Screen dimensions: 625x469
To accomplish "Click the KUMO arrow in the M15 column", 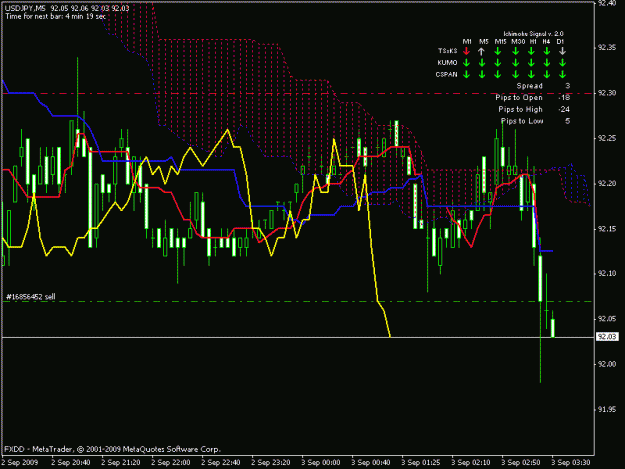I will tap(498, 63).
